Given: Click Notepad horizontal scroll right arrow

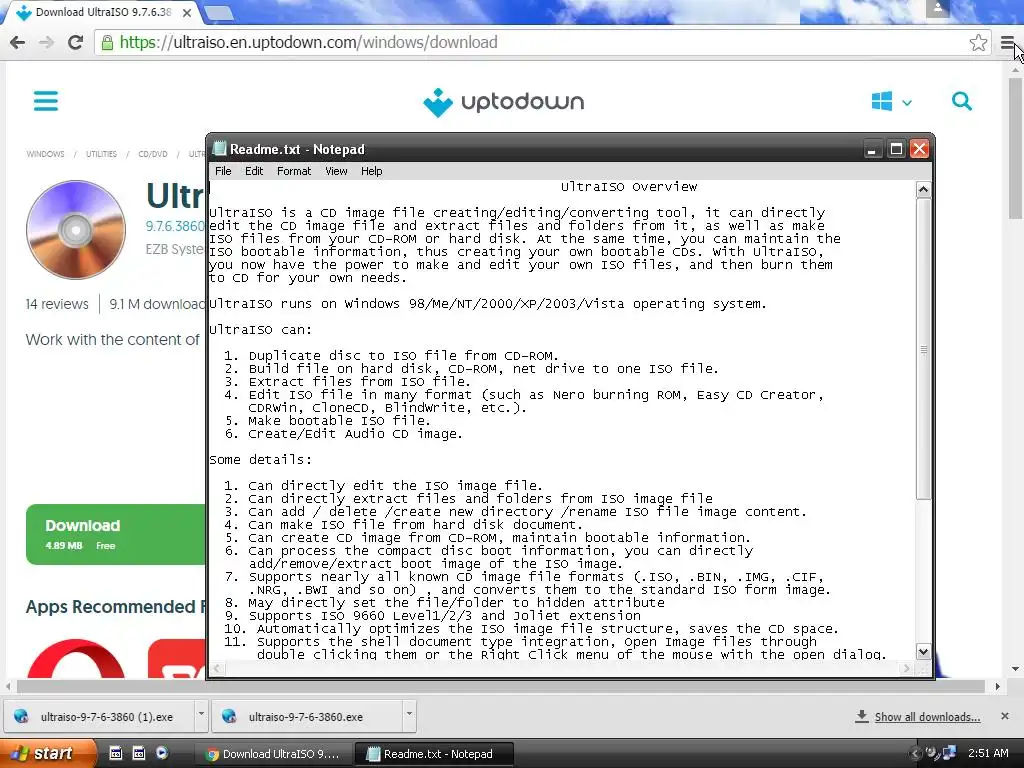Looking at the screenshot, I should 906,668.
